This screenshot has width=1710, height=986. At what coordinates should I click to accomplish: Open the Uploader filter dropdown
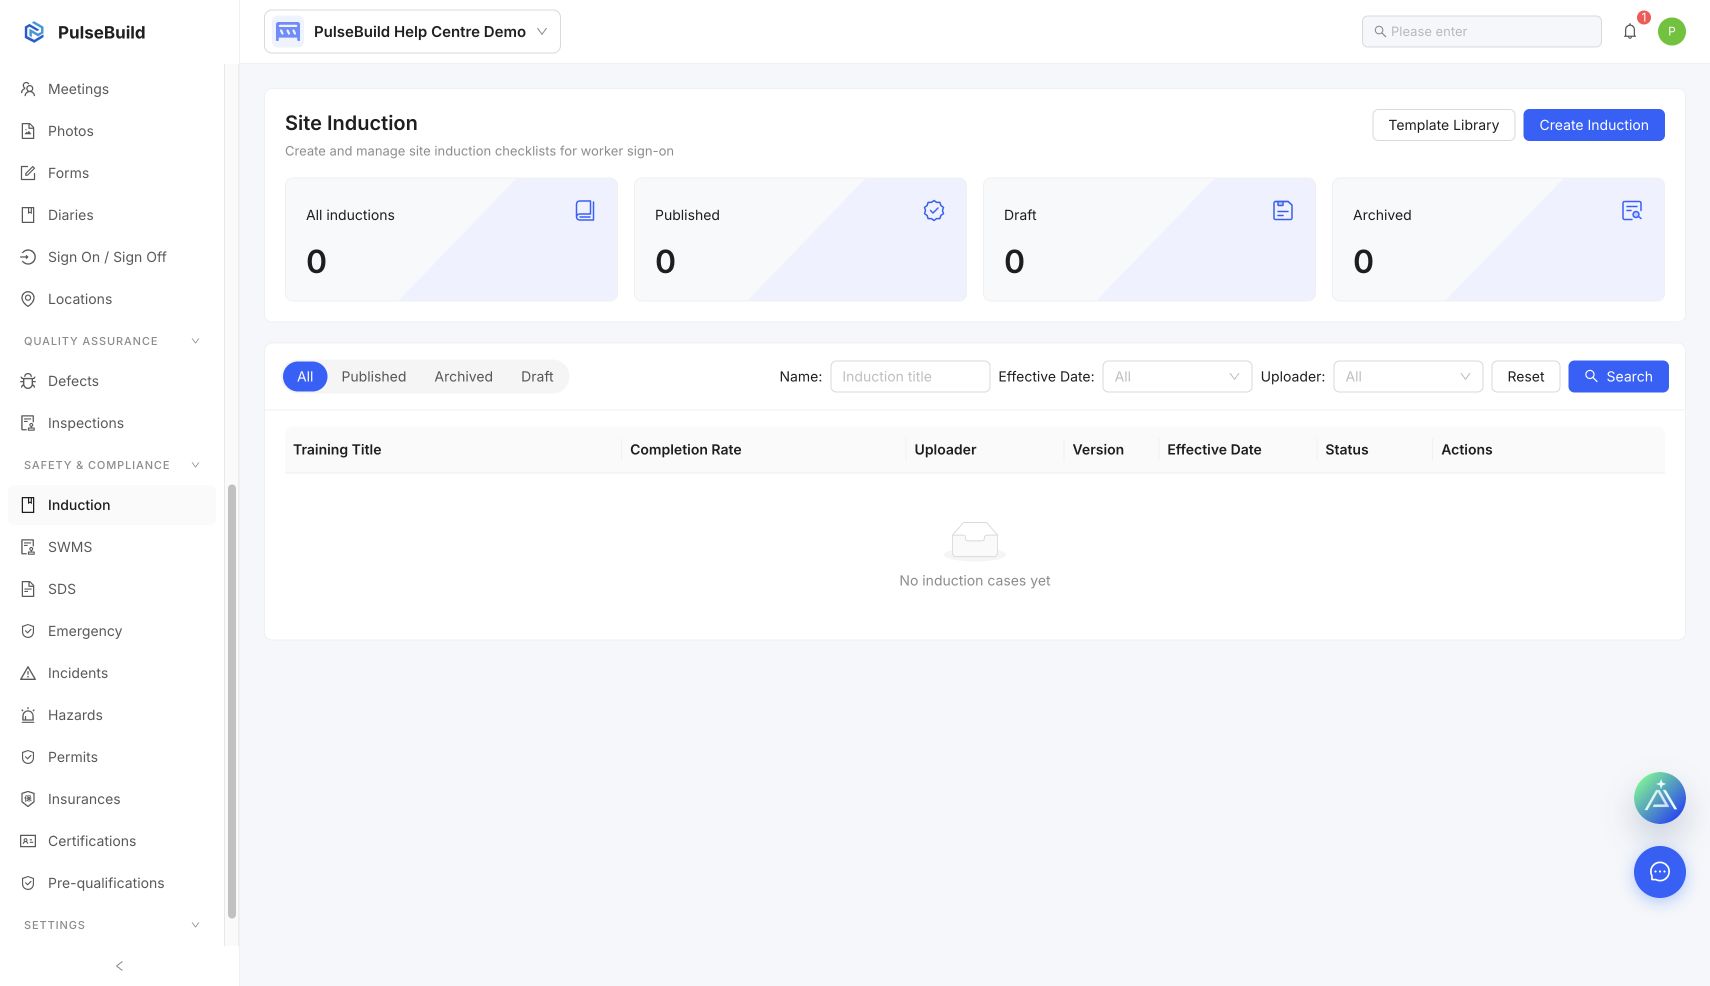coord(1408,376)
